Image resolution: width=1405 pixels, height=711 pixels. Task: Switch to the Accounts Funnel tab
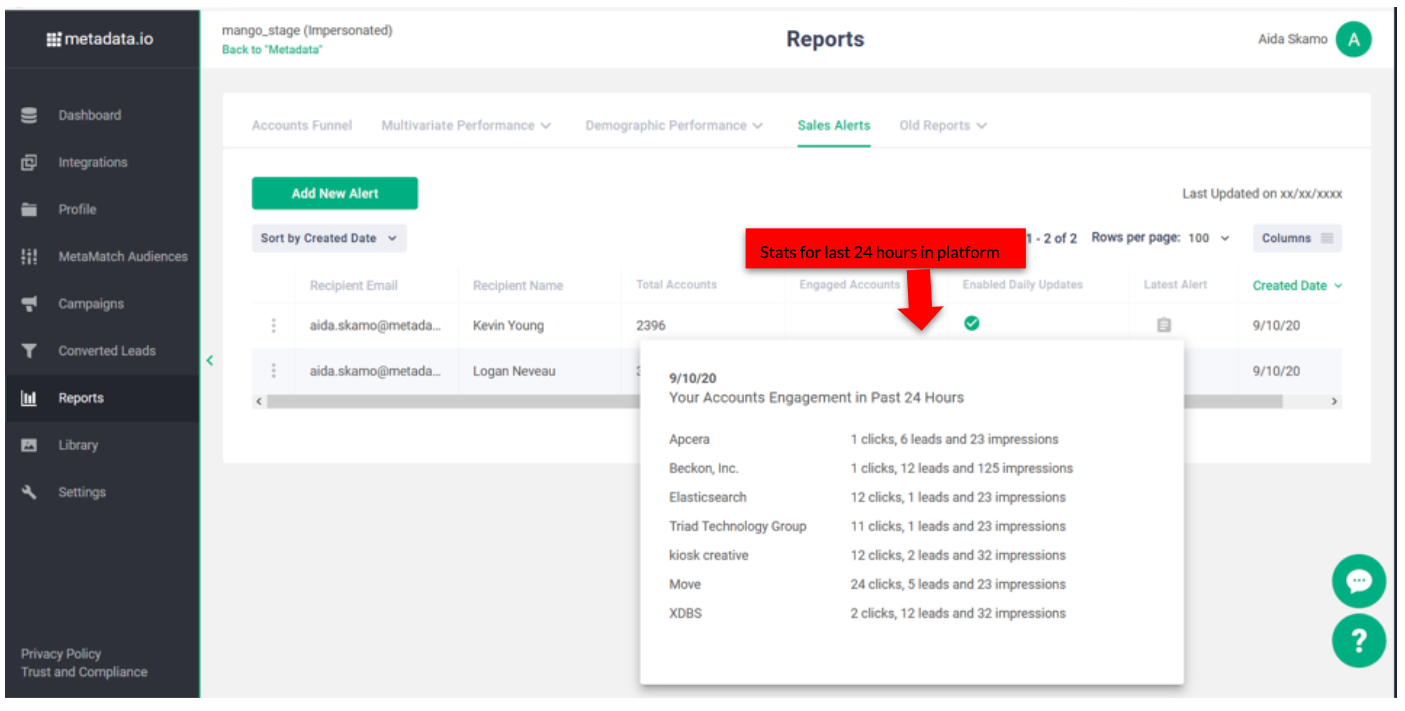coord(302,126)
